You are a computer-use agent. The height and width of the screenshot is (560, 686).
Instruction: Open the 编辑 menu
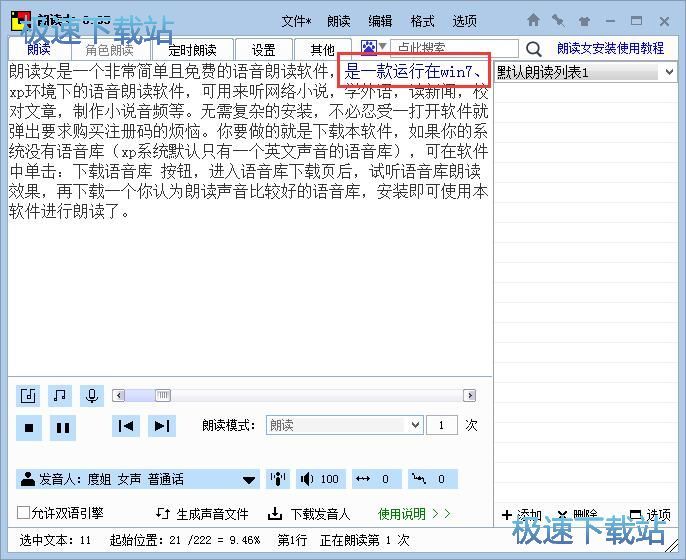coord(380,21)
